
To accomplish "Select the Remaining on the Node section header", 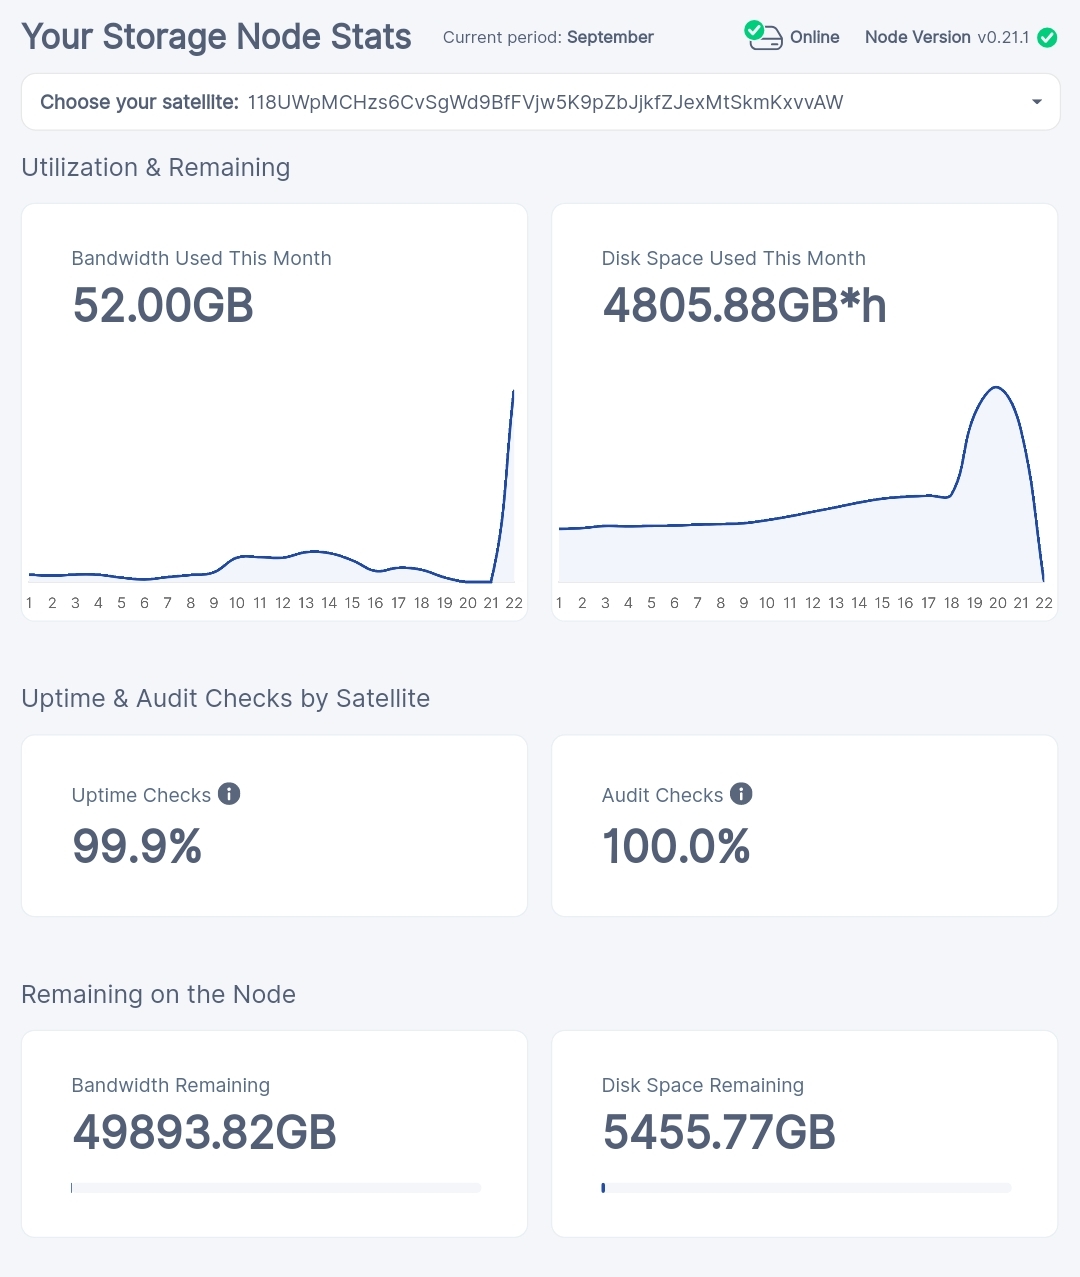I will [x=158, y=994].
